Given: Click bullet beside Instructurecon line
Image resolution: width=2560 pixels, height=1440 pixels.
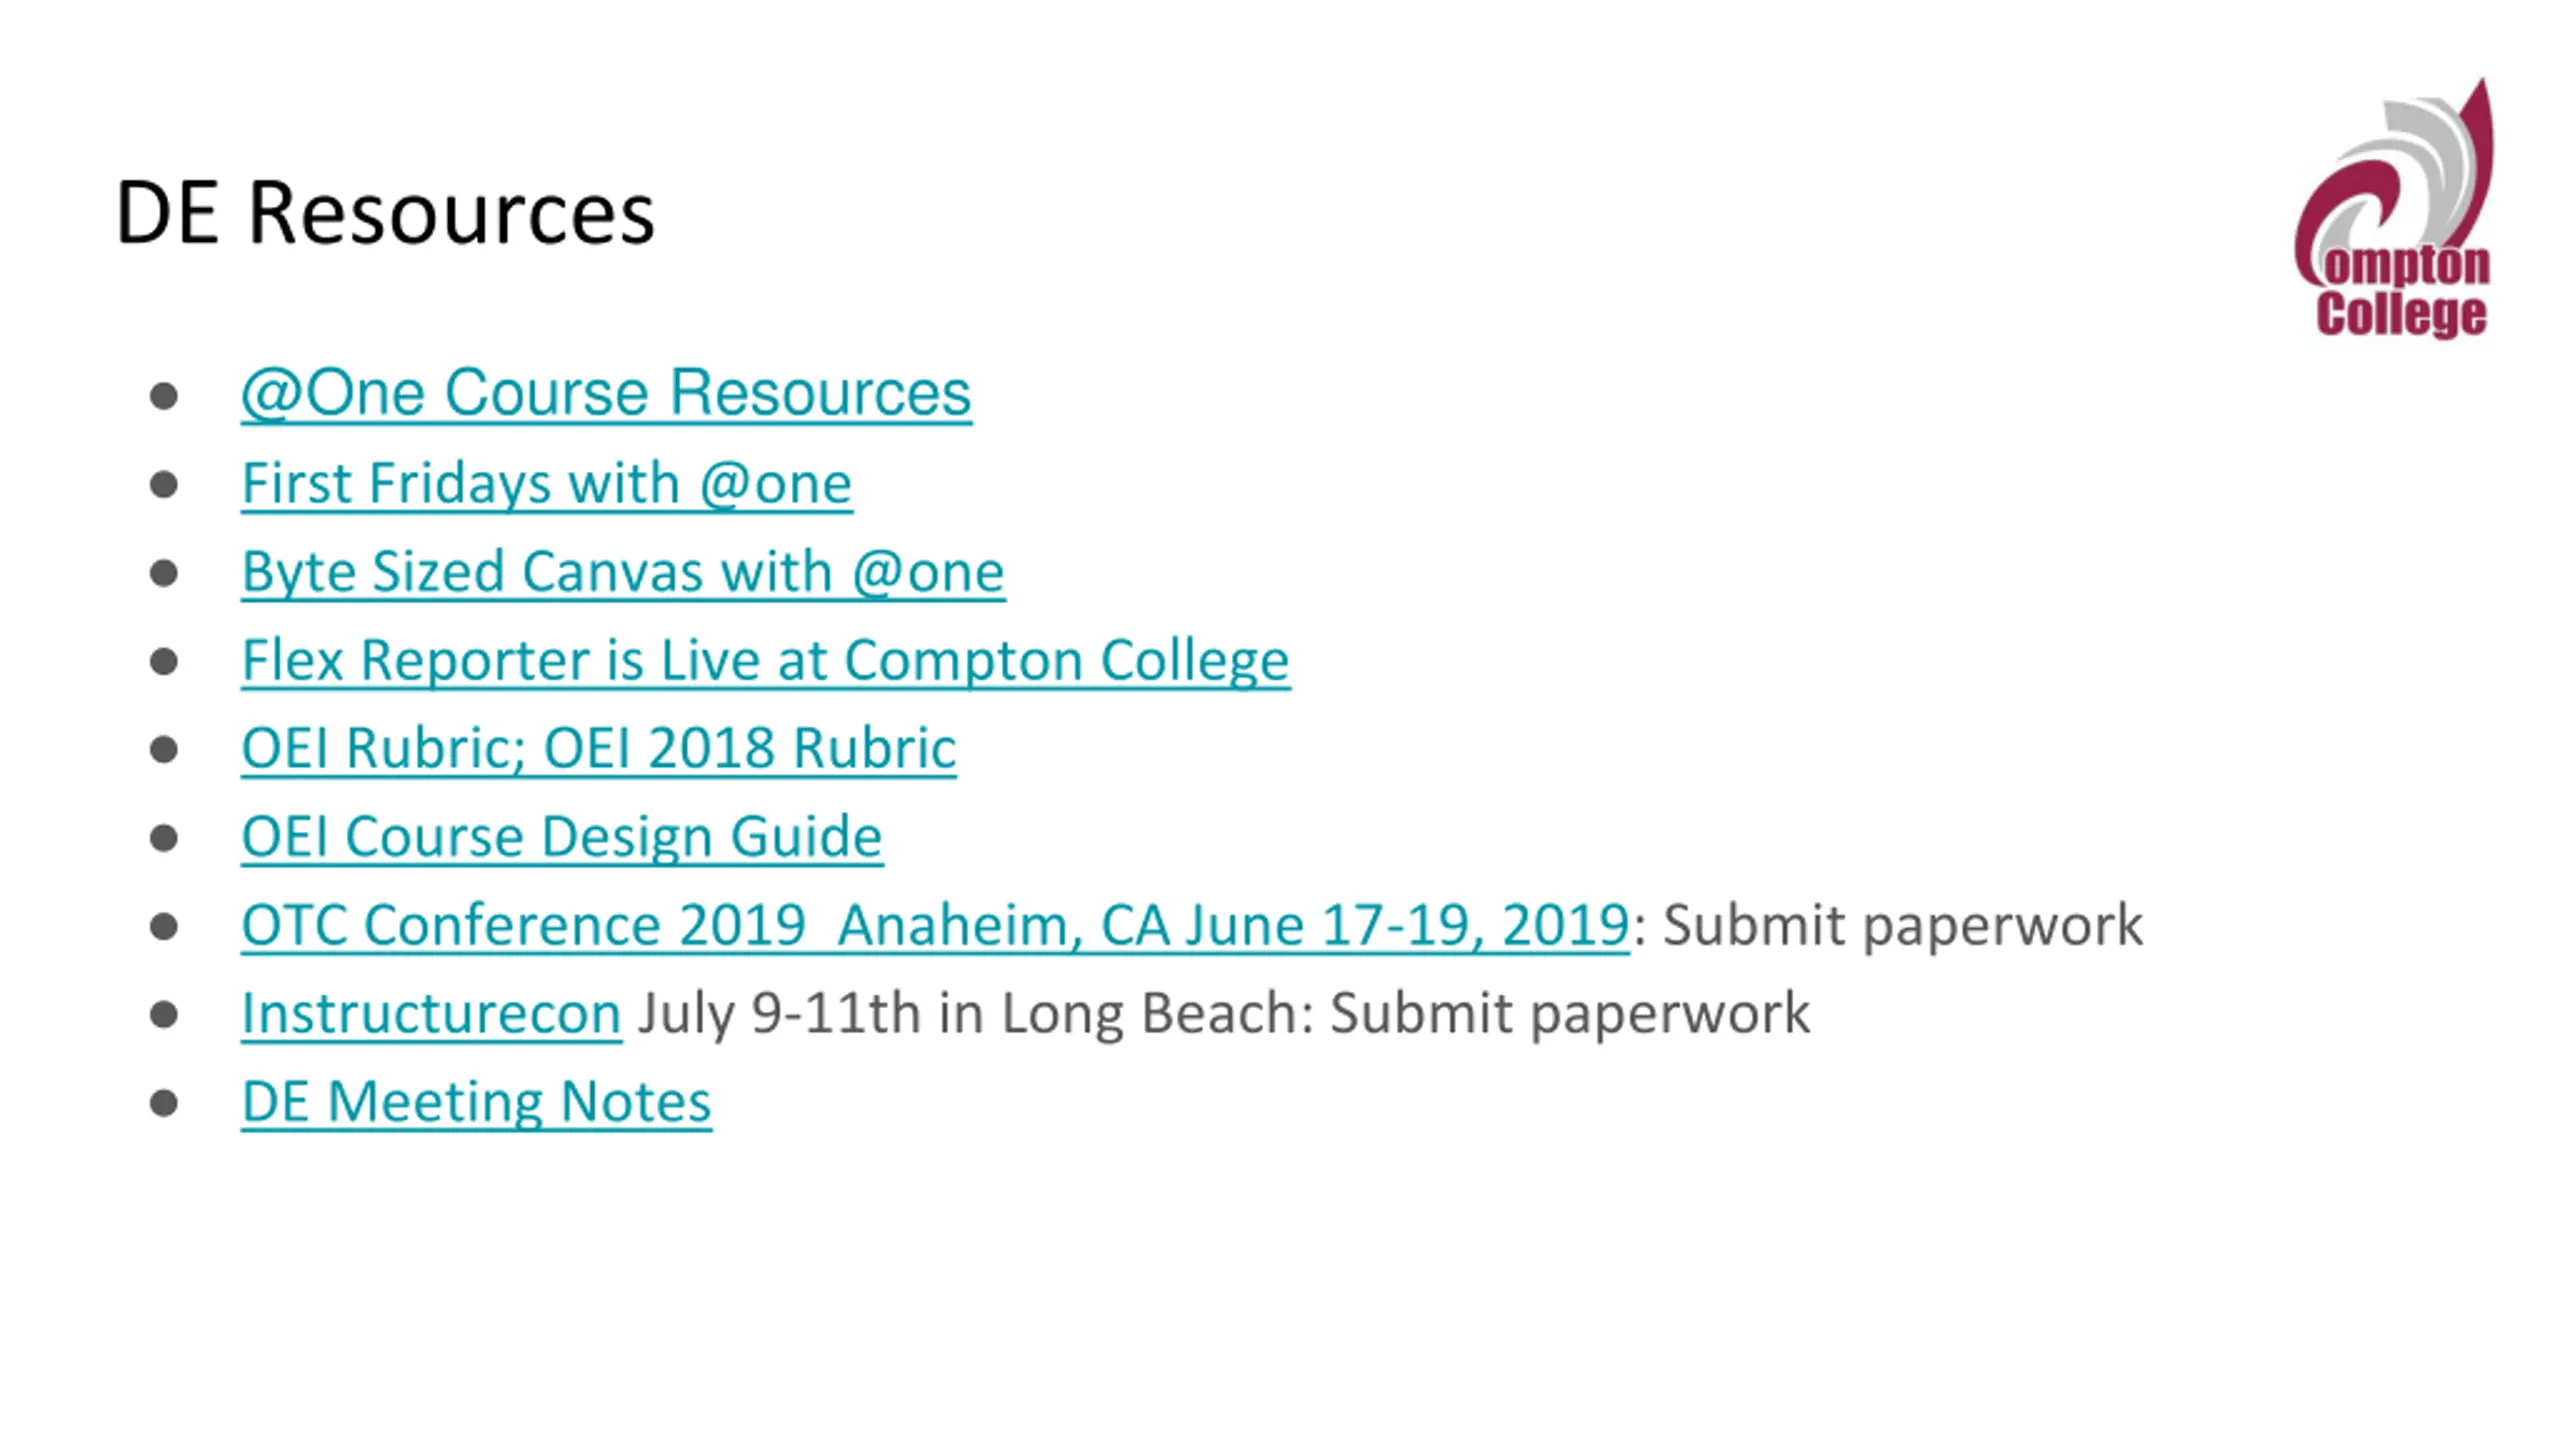Looking at the screenshot, I should click(164, 1015).
